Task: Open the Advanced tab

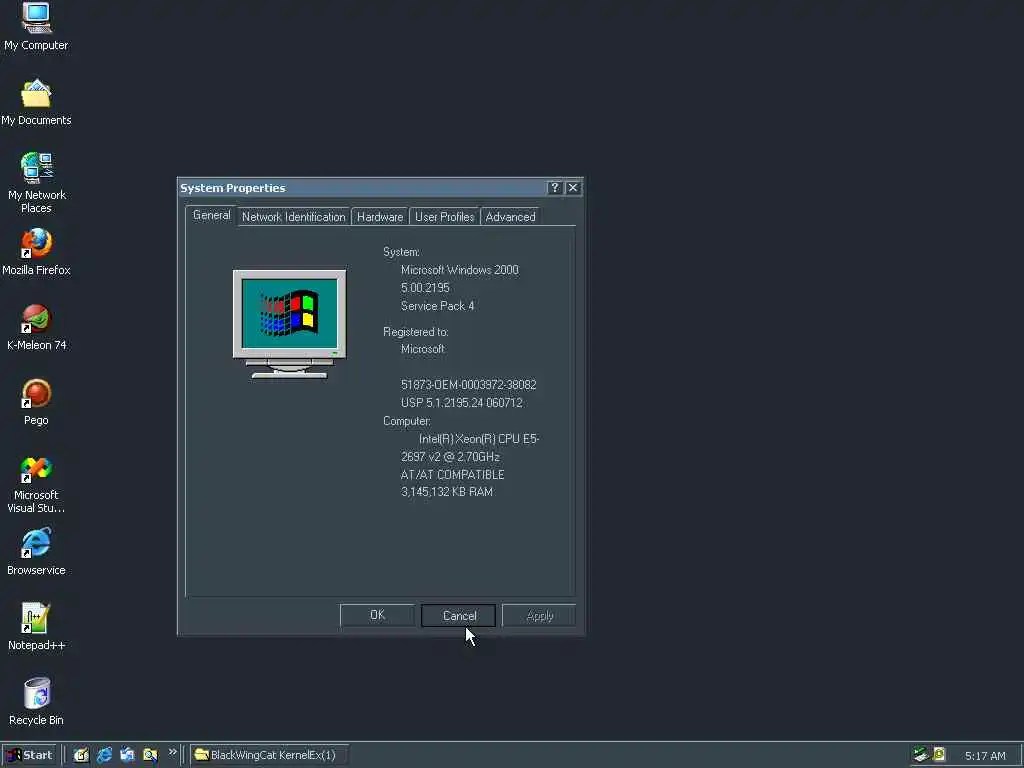Action: click(510, 217)
